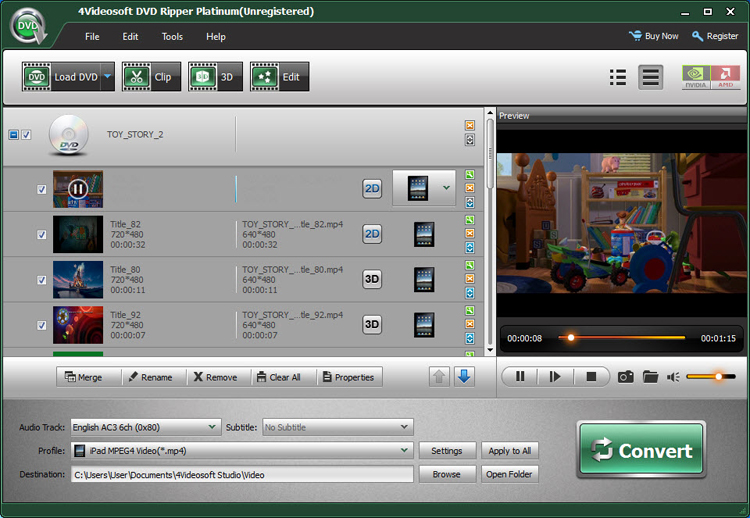Click the orange remove icon for TOY_STORY_2 disc
This screenshot has width=750, height=518.
pos(470,125)
